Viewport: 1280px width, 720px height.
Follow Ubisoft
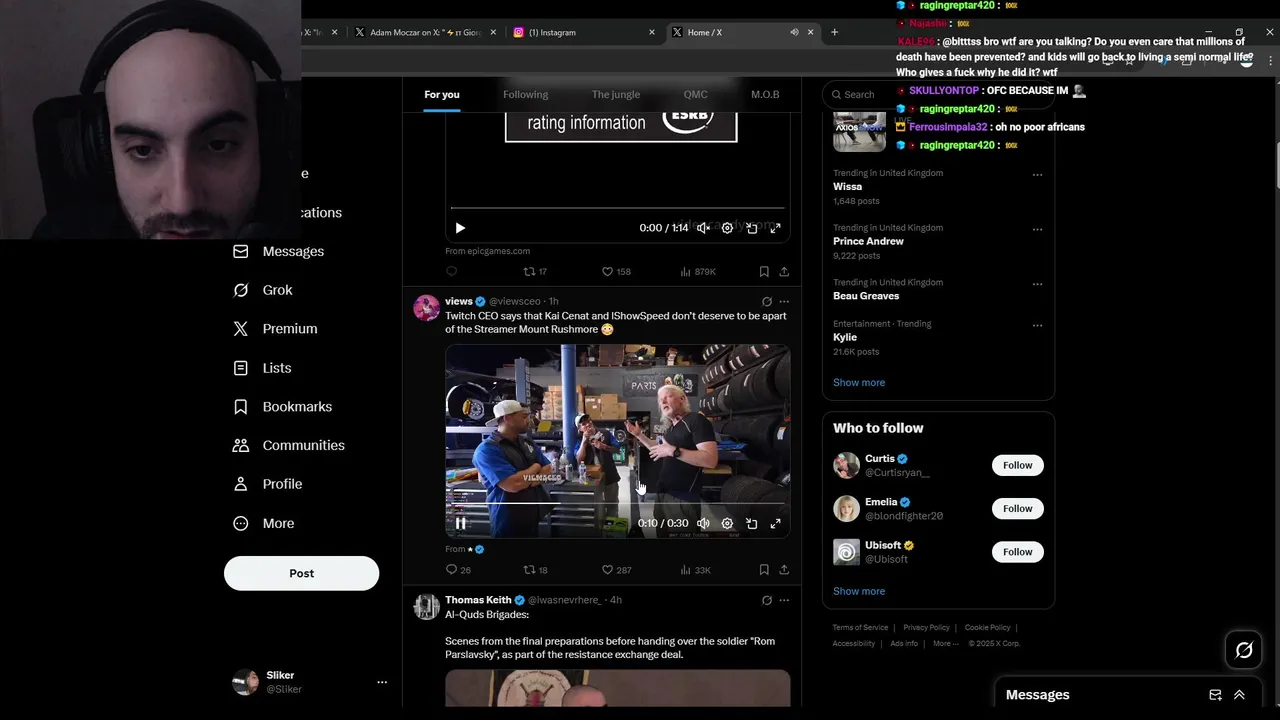coord(1017,552)
